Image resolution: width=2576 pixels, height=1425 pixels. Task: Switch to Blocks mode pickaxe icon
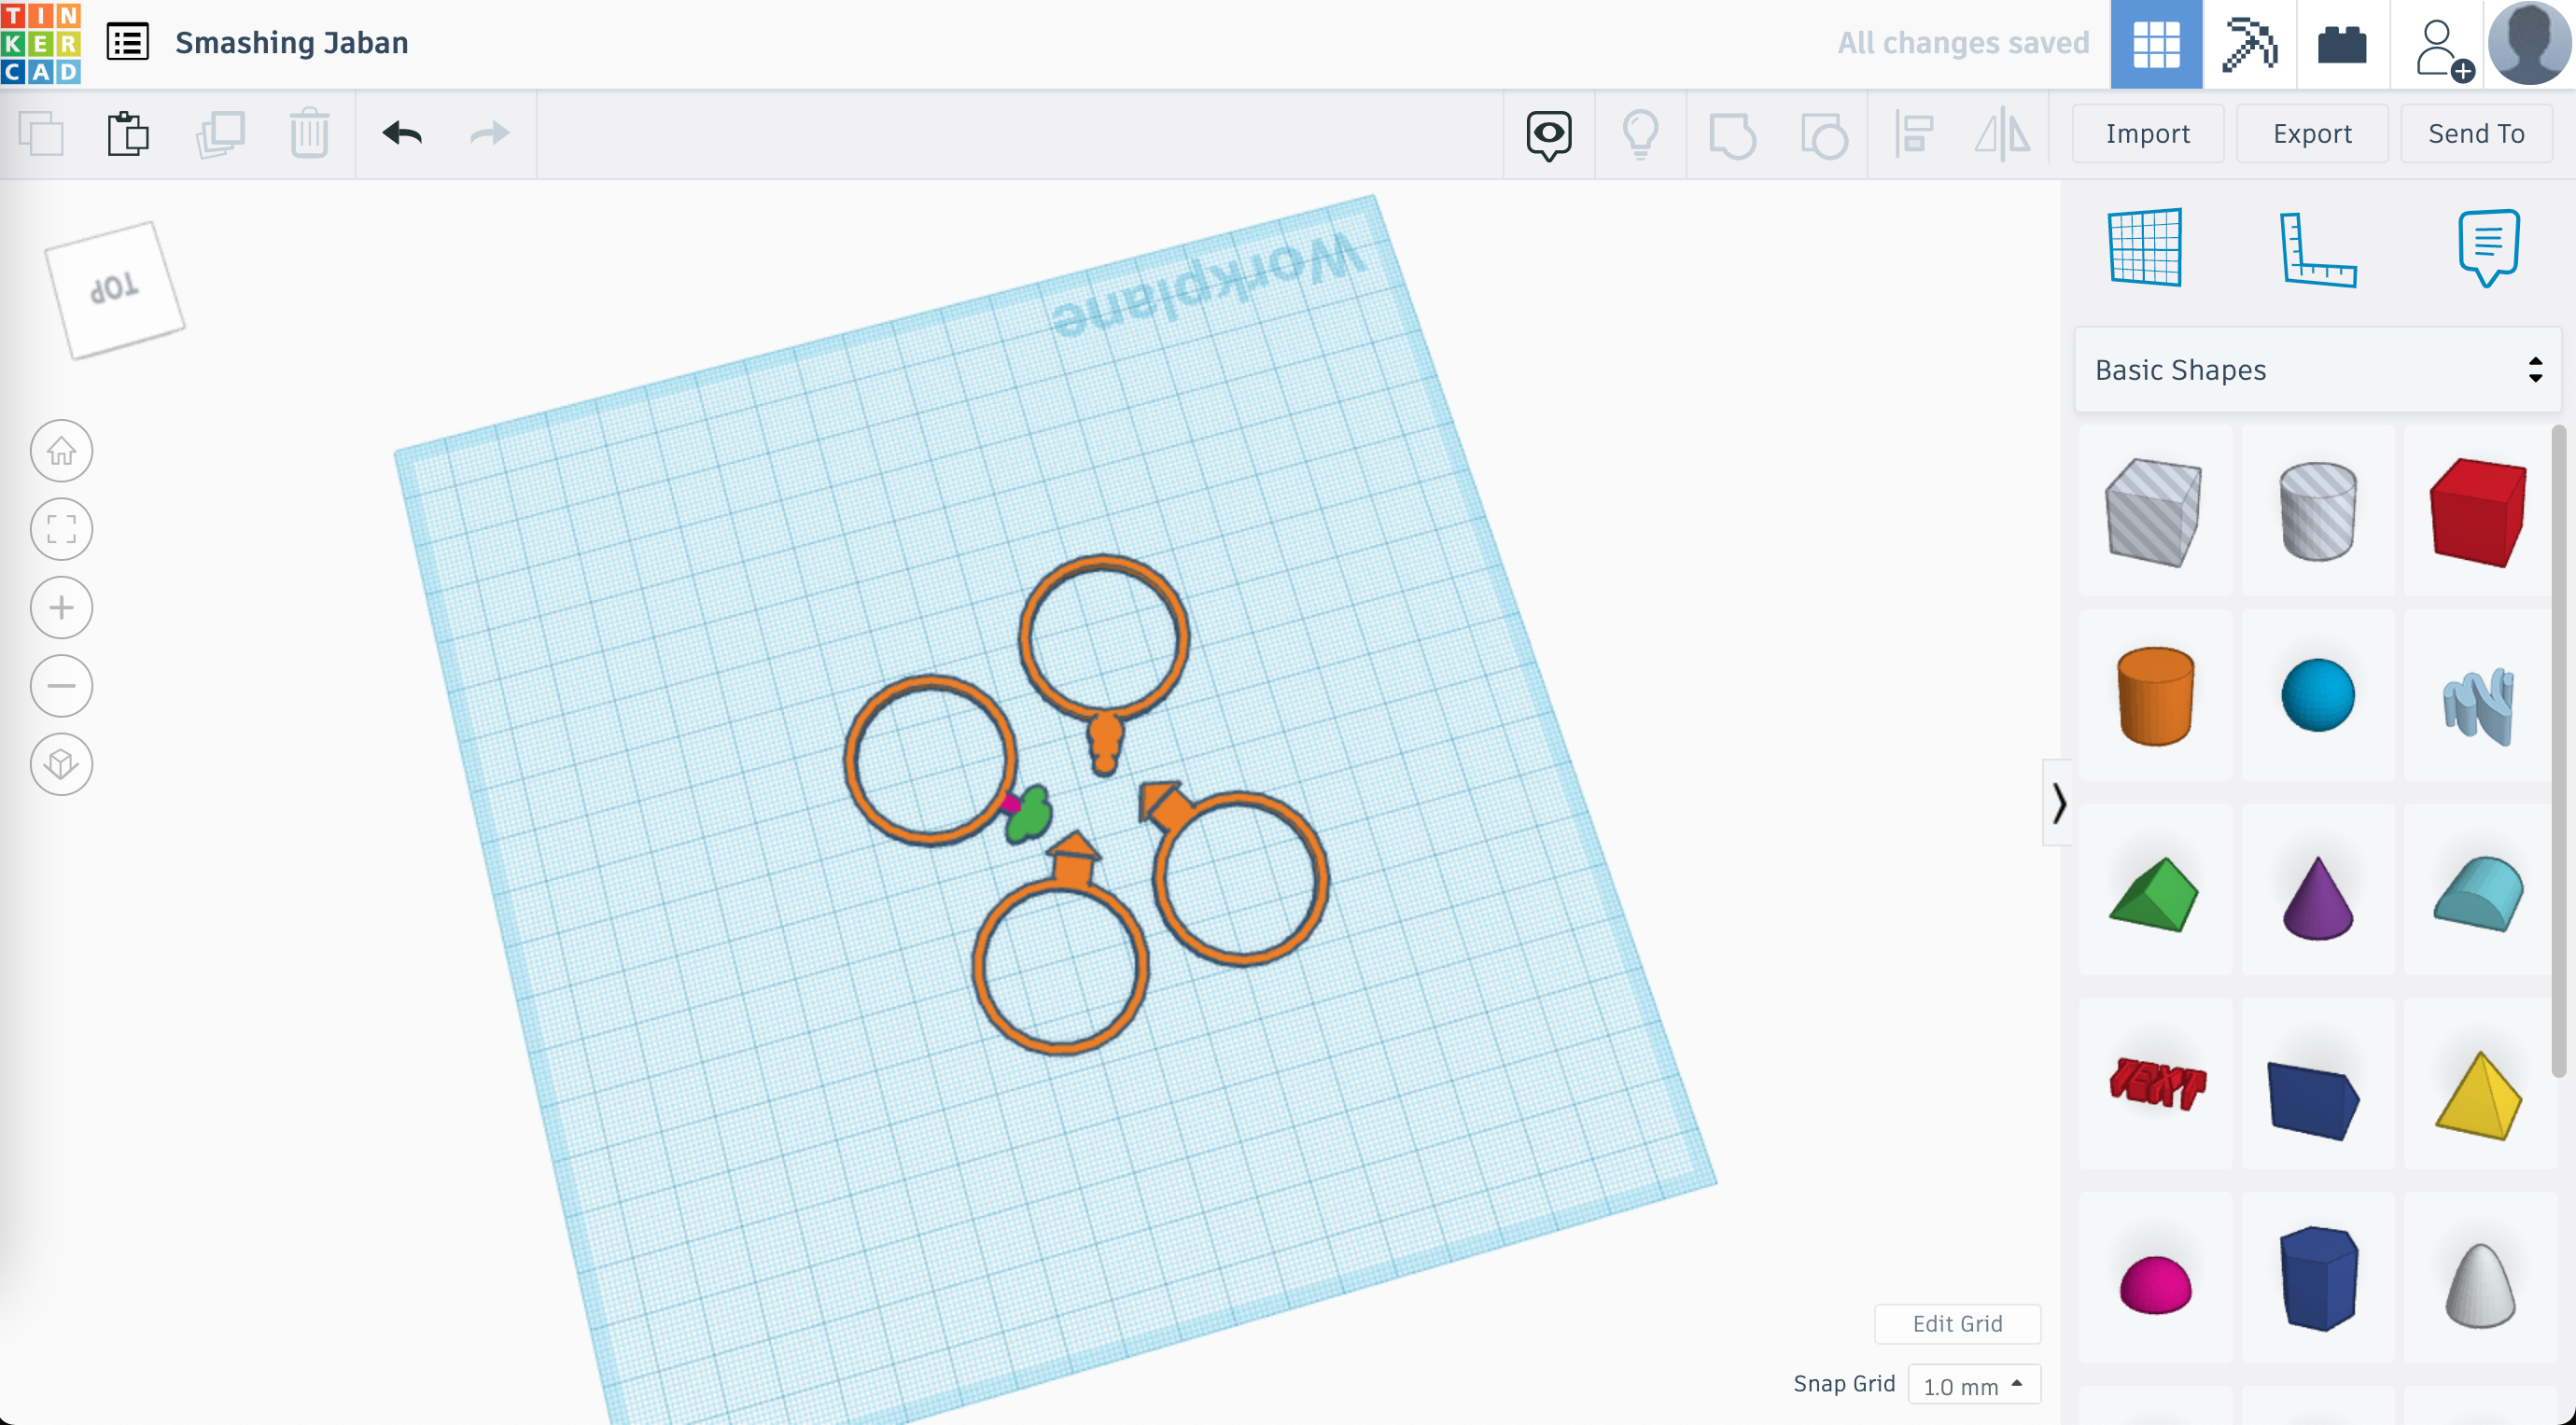coord(2248,44)
